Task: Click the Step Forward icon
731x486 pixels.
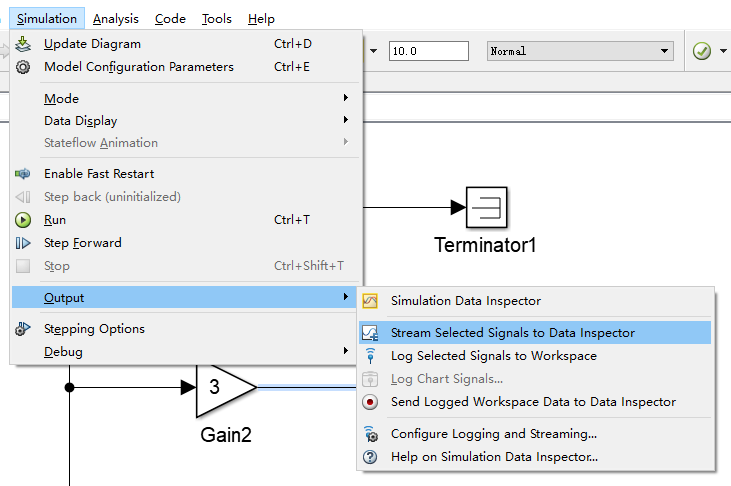Action: (x=24, y=243)
